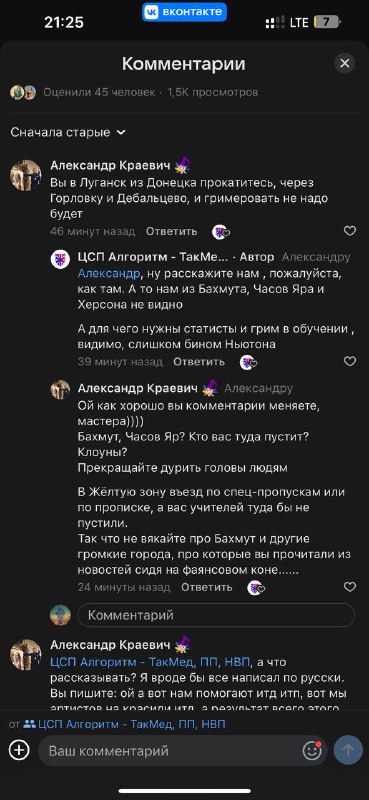This screenshot has width=369, height=800.
Task: Open the ЦСП Алгоритм community avatar
Action: (x=60, y=259)
